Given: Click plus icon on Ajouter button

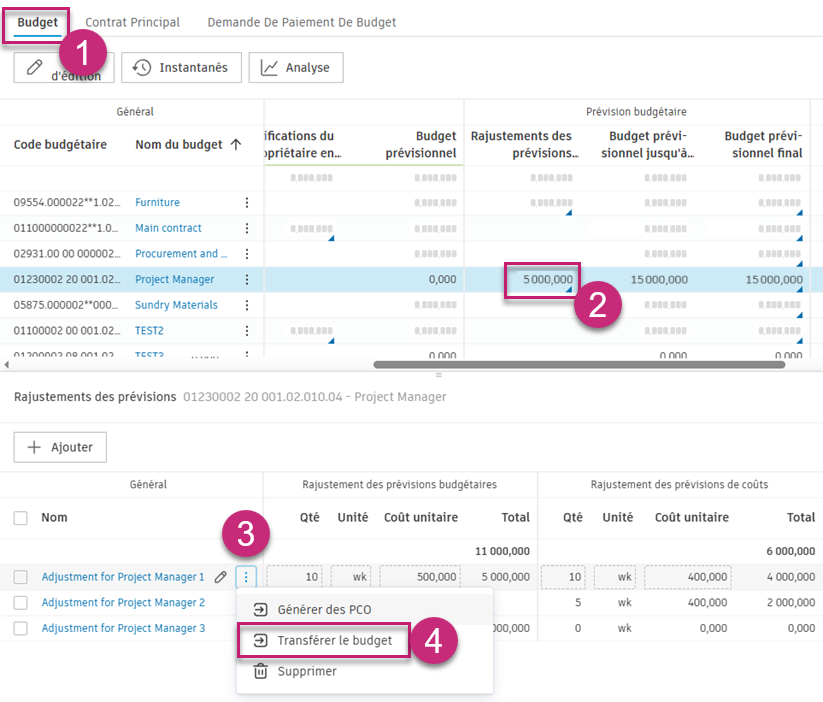Looking at the screenshot, I should click(34, 447).
